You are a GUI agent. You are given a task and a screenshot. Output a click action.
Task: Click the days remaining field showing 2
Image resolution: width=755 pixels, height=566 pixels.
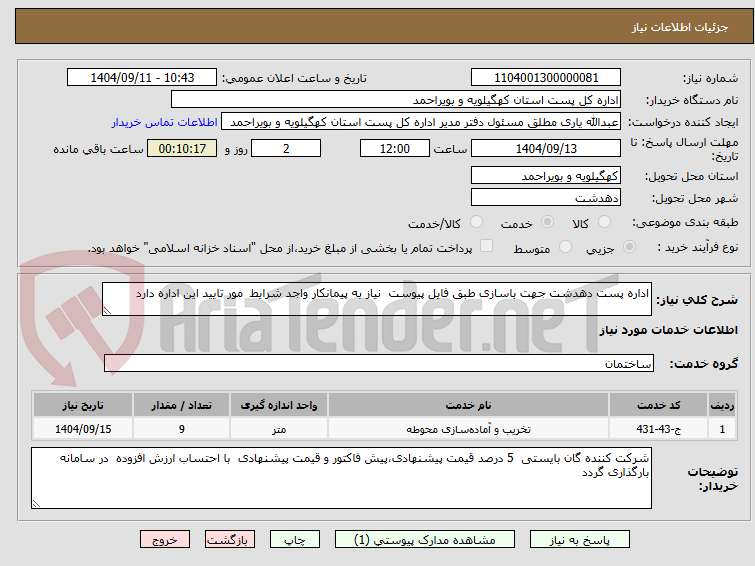(x=286, y=148)
